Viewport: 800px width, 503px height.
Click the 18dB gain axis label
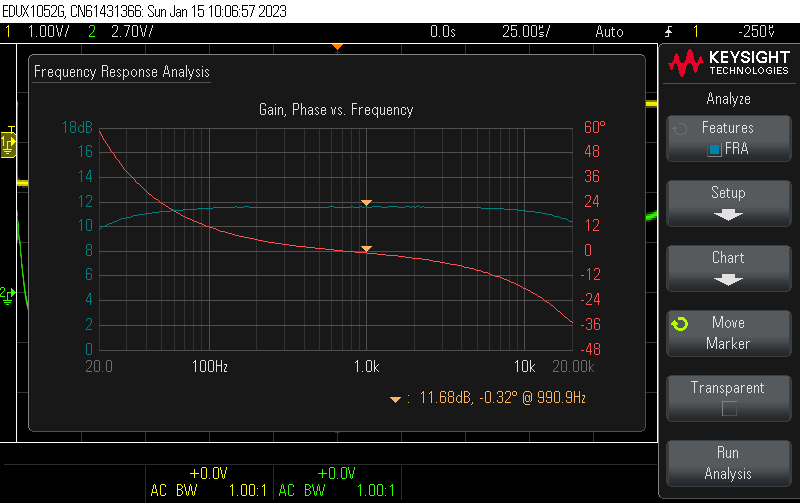click(77, 127)
